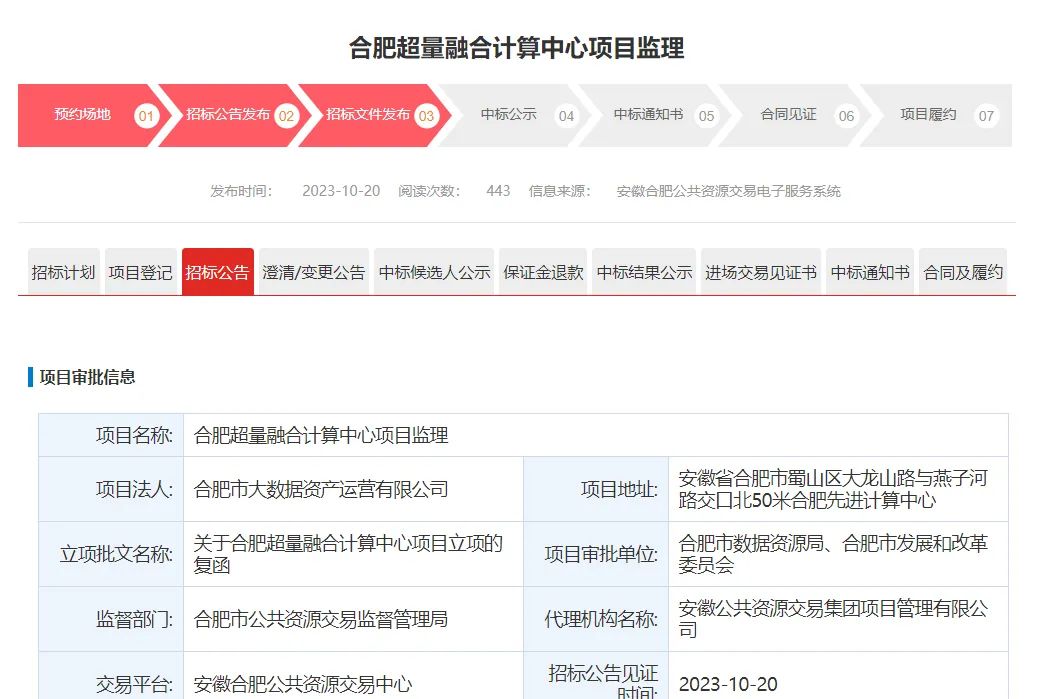The height and width of the screenshot is (699, 1059).
Task: Switch to the 进场交易见证书 tab
Action: (761, 272)
